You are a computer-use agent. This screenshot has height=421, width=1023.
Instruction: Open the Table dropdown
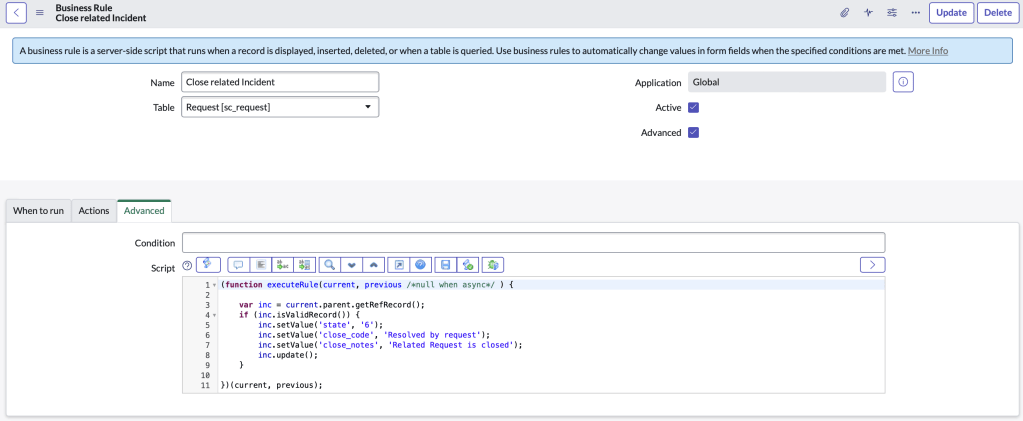coord(280,107)
